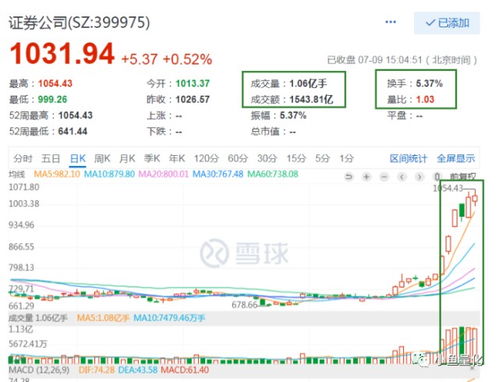Select the 月K tab

(x=127, y=158)
